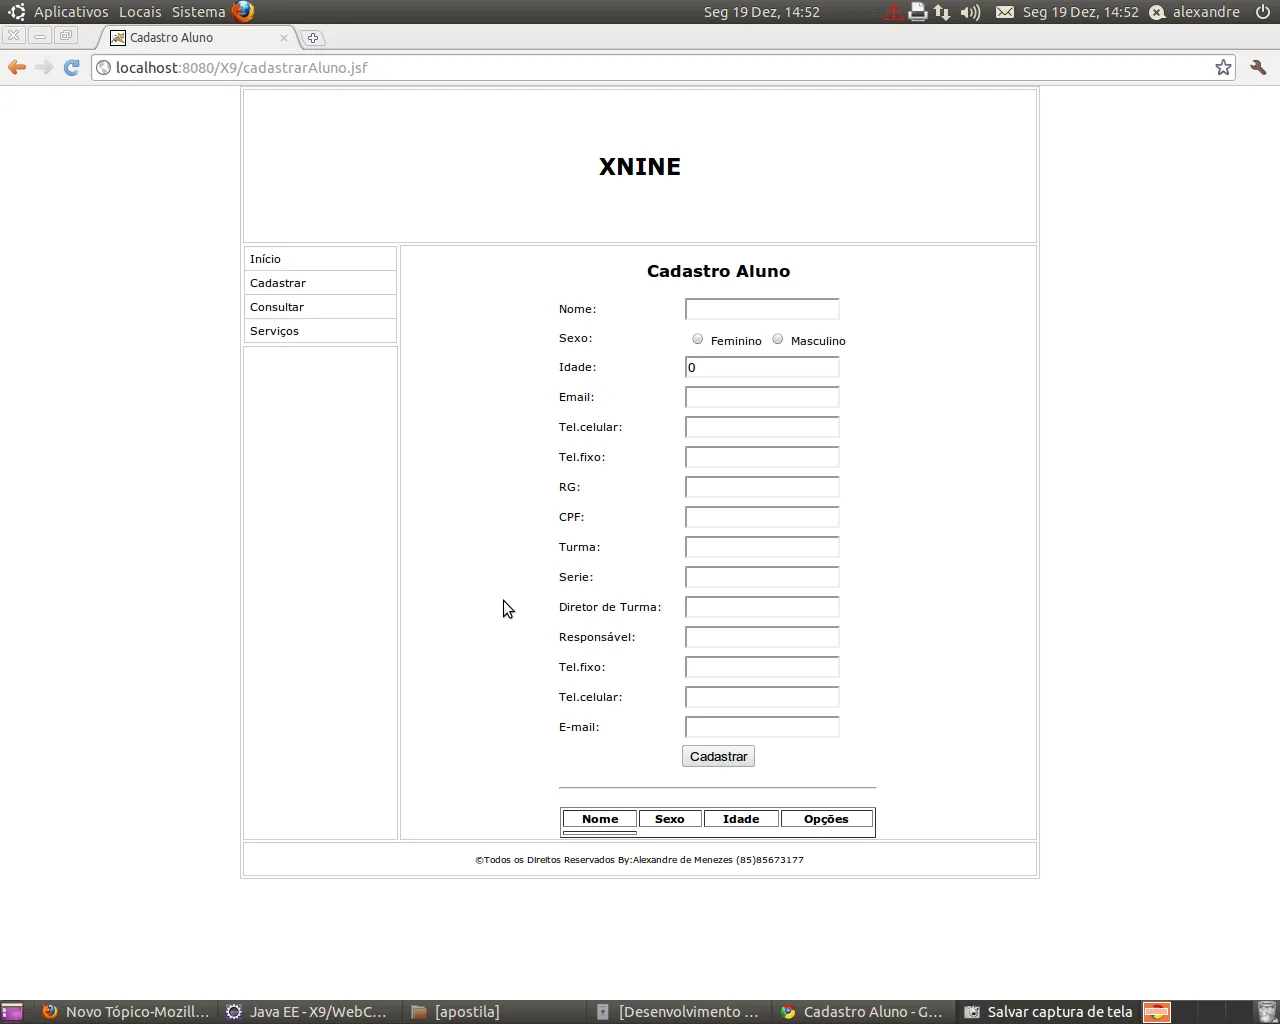Click the E-mail field above Cadastrar button
Viewport: 1280px width, 1024px height.
762,727
